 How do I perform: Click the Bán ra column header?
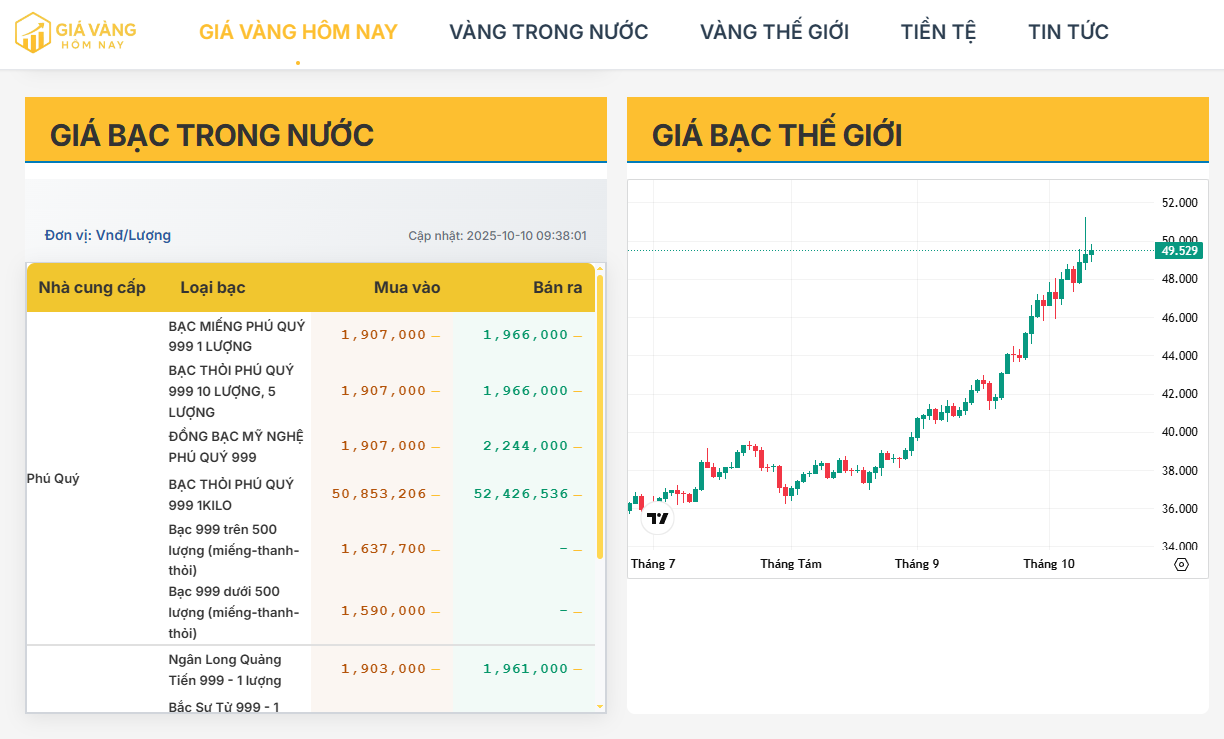(557, 288)
